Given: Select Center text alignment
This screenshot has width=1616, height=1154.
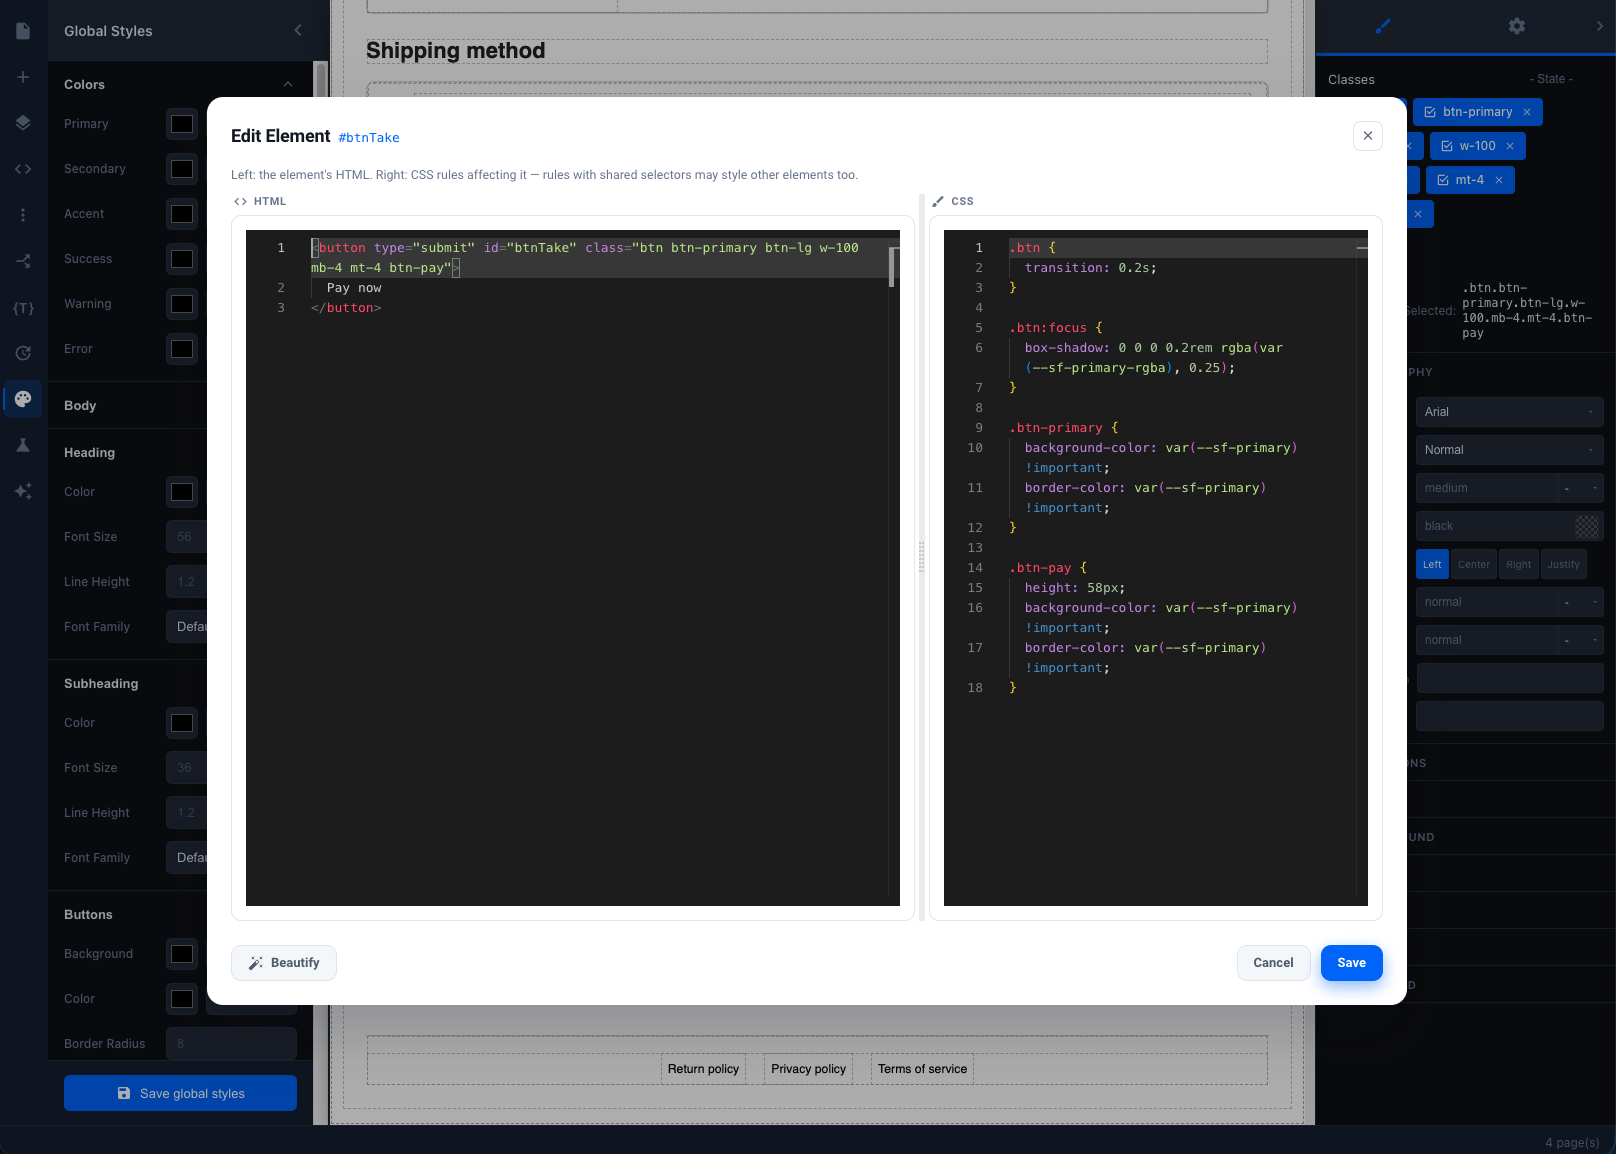Looking at the screenshot, I should (1474, 564).
